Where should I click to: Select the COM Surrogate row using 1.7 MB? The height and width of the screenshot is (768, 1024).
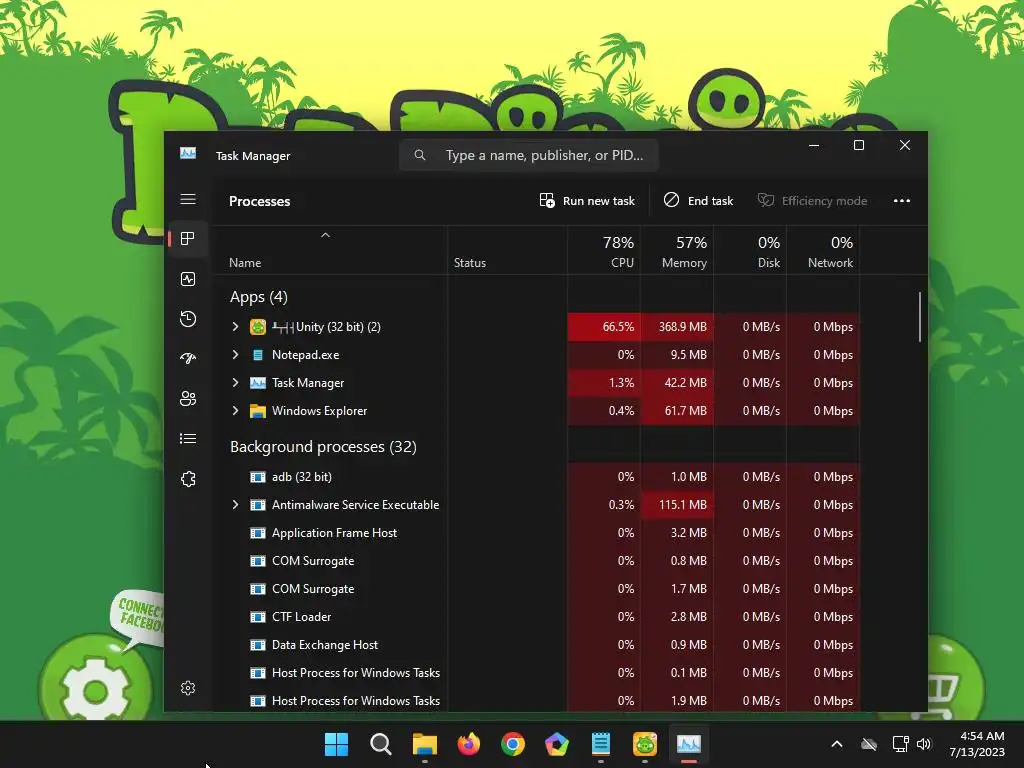[x=536, y=589]
